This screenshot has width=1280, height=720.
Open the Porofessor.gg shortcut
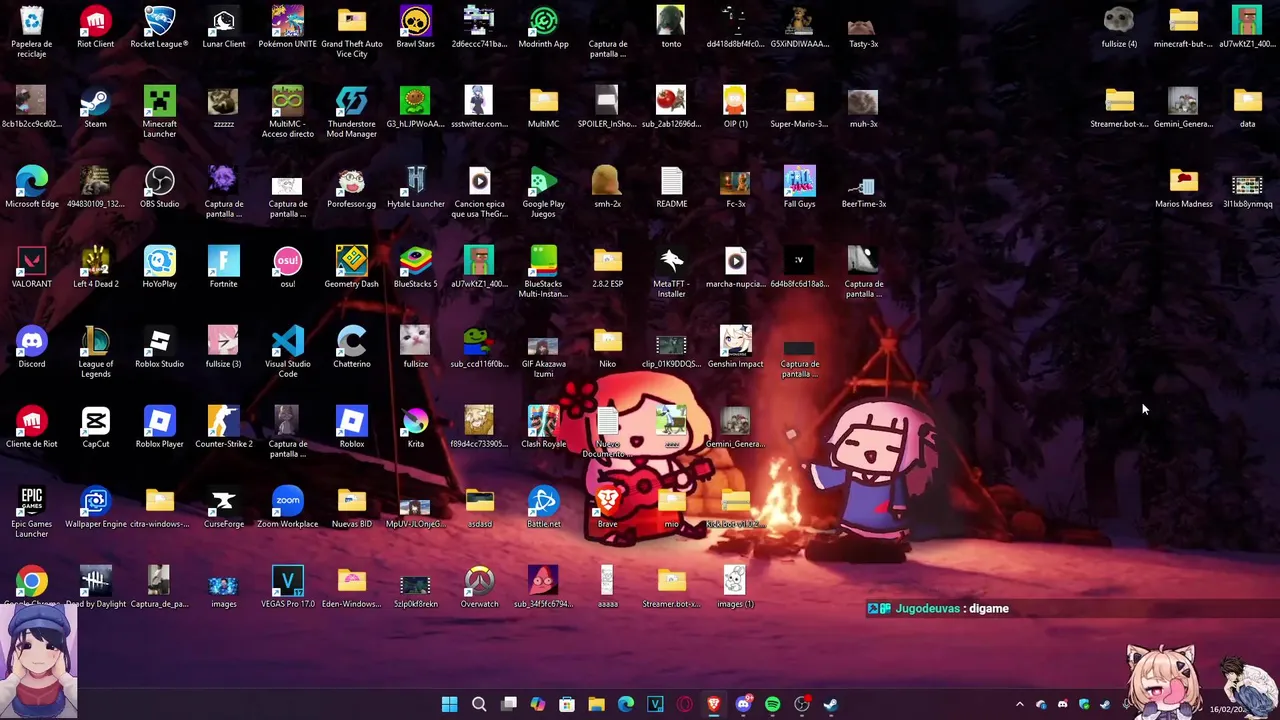click(352, 187)
